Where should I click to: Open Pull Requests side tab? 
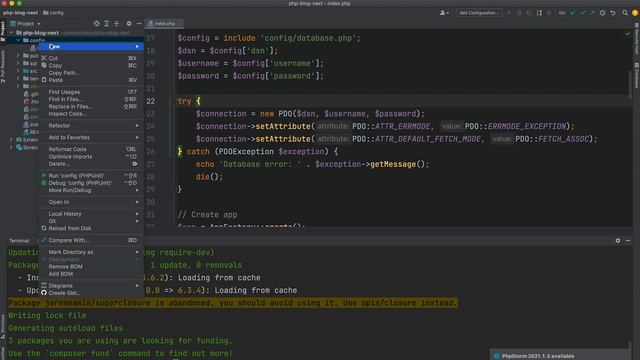3,67
